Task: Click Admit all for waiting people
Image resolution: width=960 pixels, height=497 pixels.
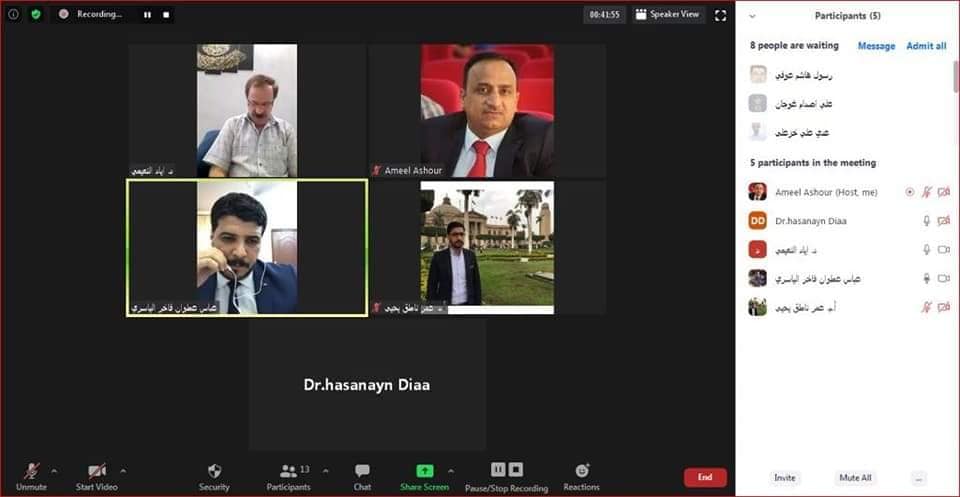Action: coord(926,46)
